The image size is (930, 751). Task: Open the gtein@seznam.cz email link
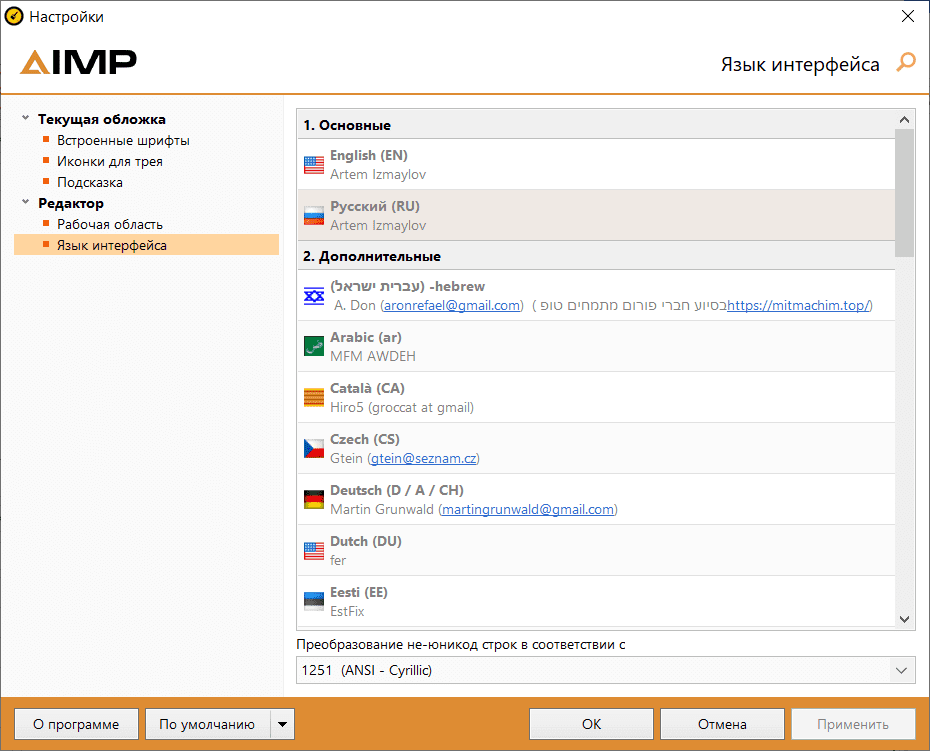(423, 459)
